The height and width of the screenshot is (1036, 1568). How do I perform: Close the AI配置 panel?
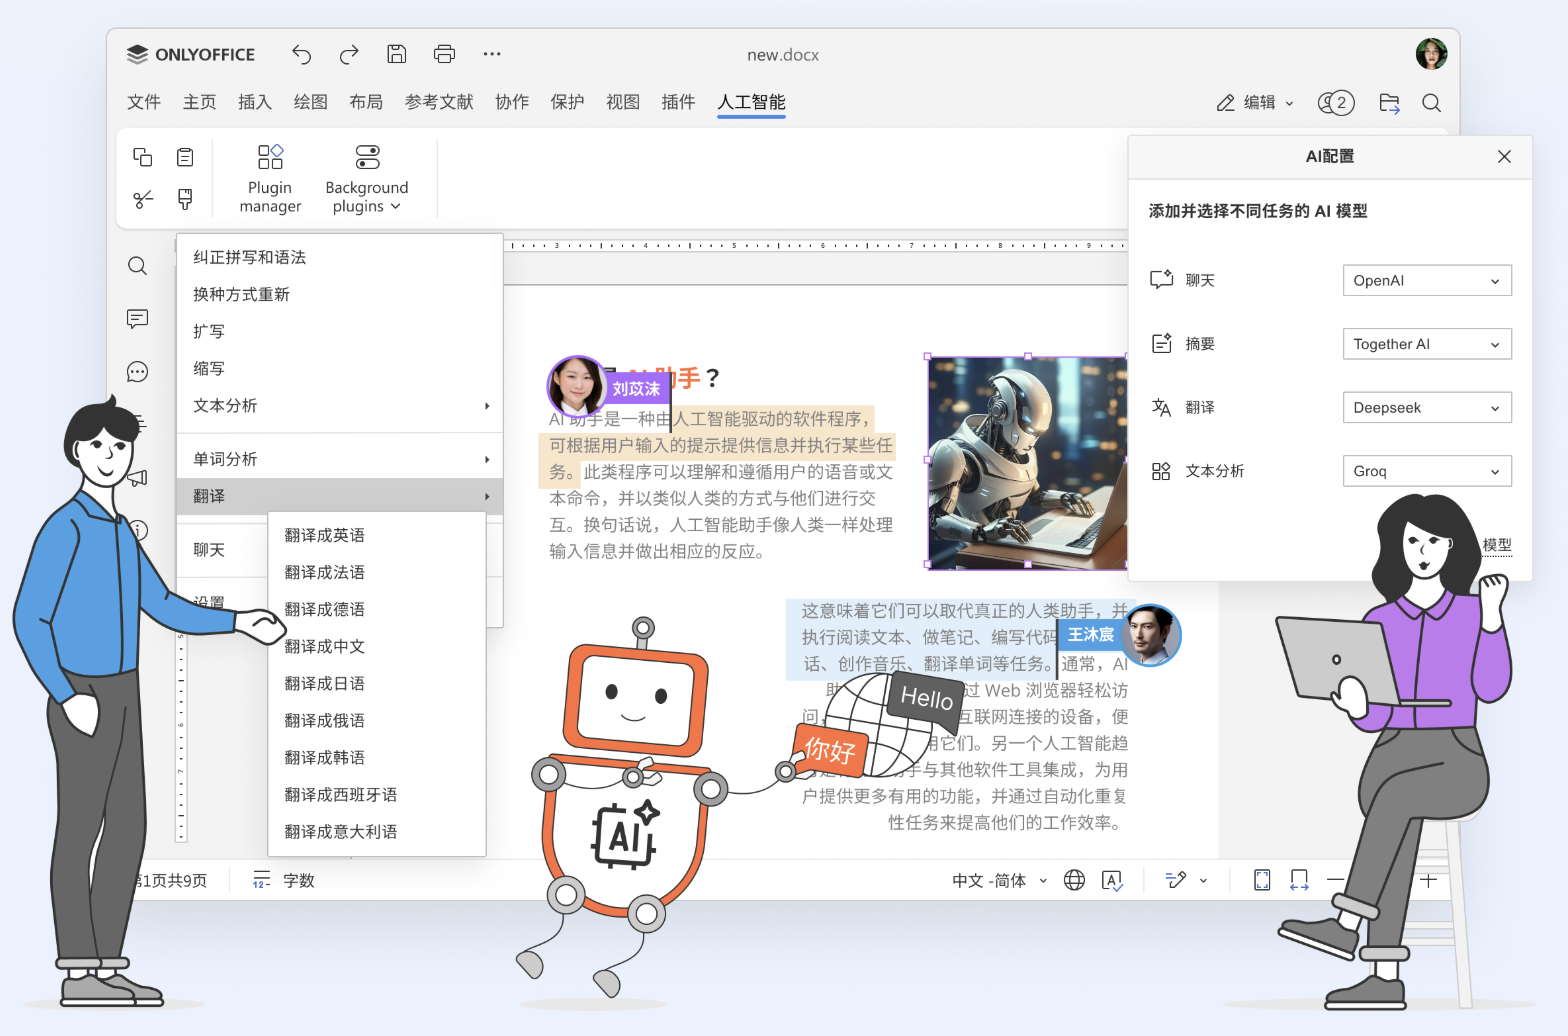[1504, 156]
